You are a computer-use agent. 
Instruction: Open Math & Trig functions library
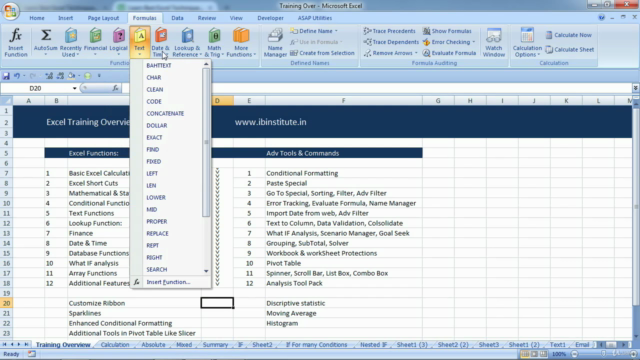[x=214, y=42]
